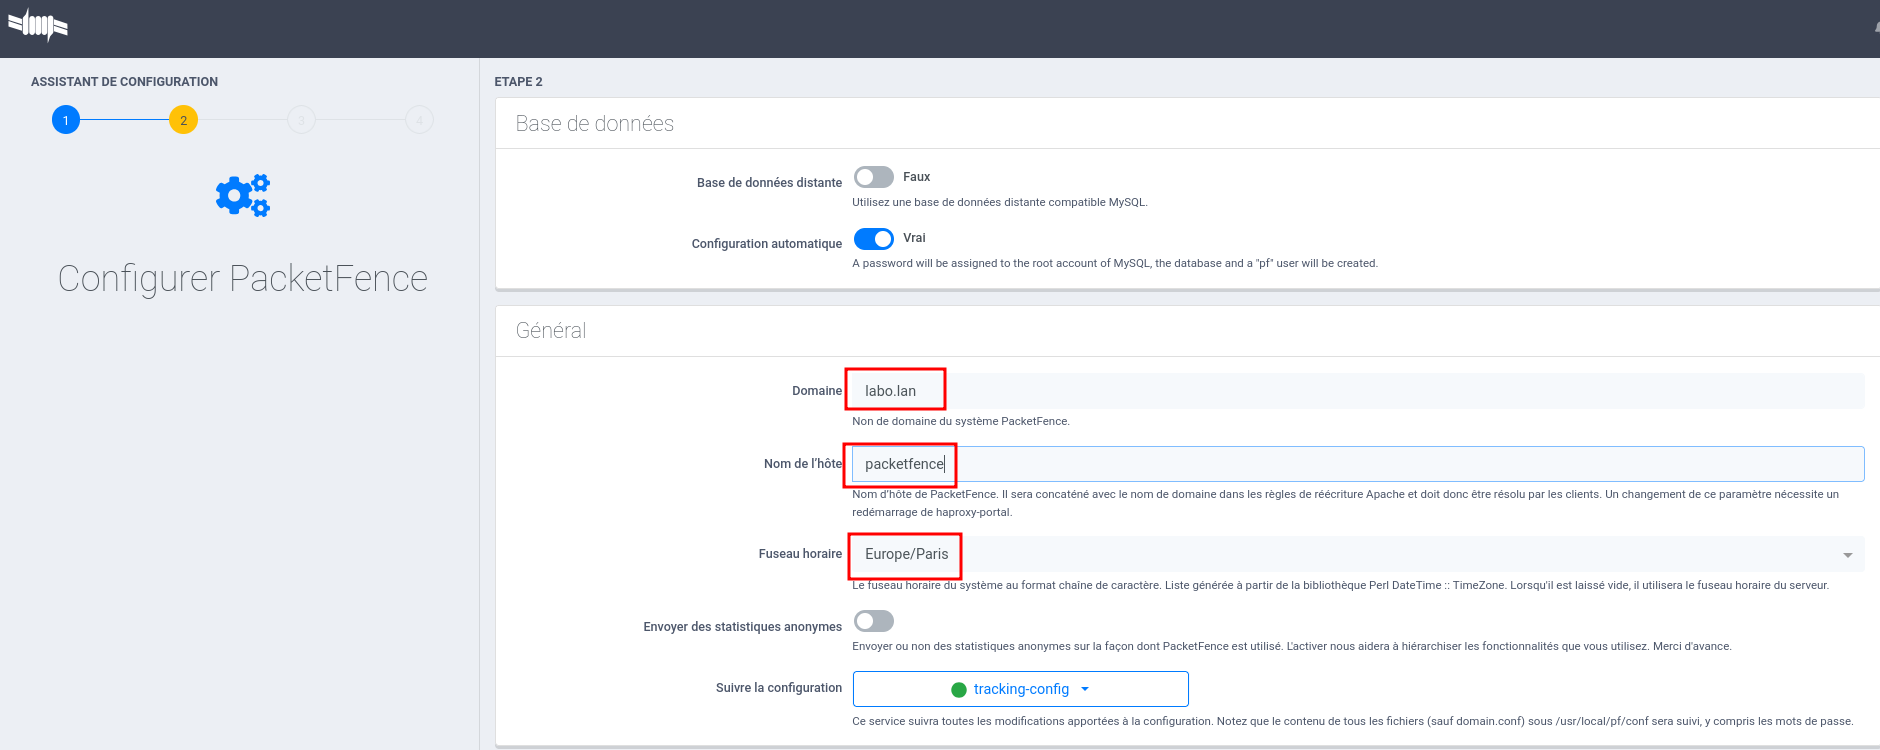Viewport: 1880px width, 750px height.
Task: Click ASSISTANT DE CONFIGURATION title
Action: coord(124,82)
